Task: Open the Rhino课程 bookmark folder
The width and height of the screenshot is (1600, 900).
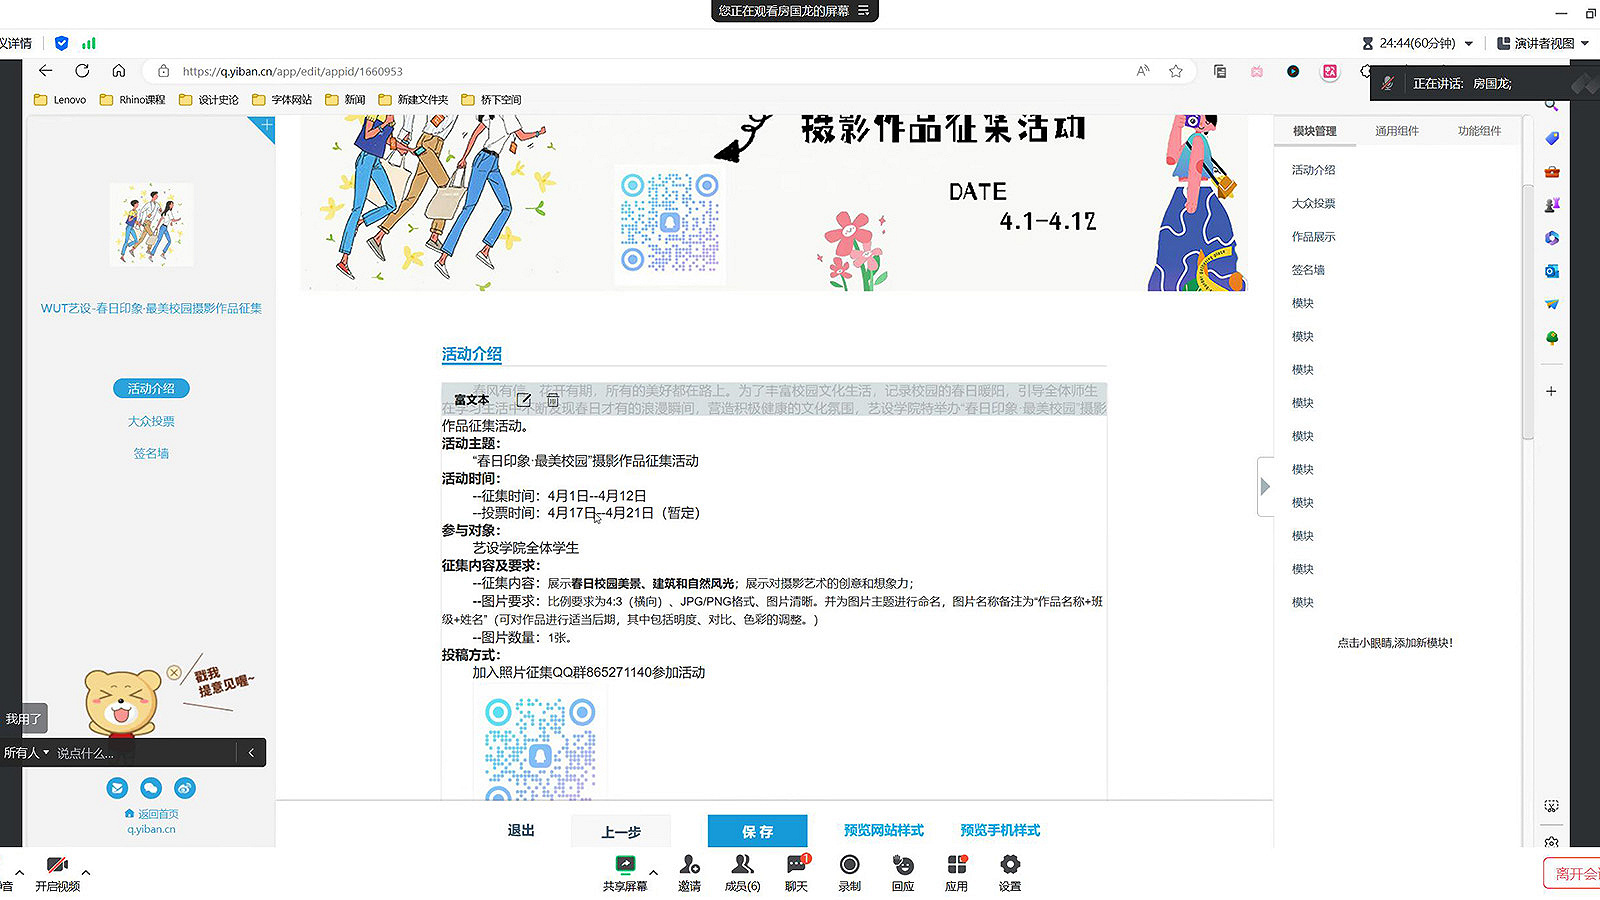Action: (133, 100)
